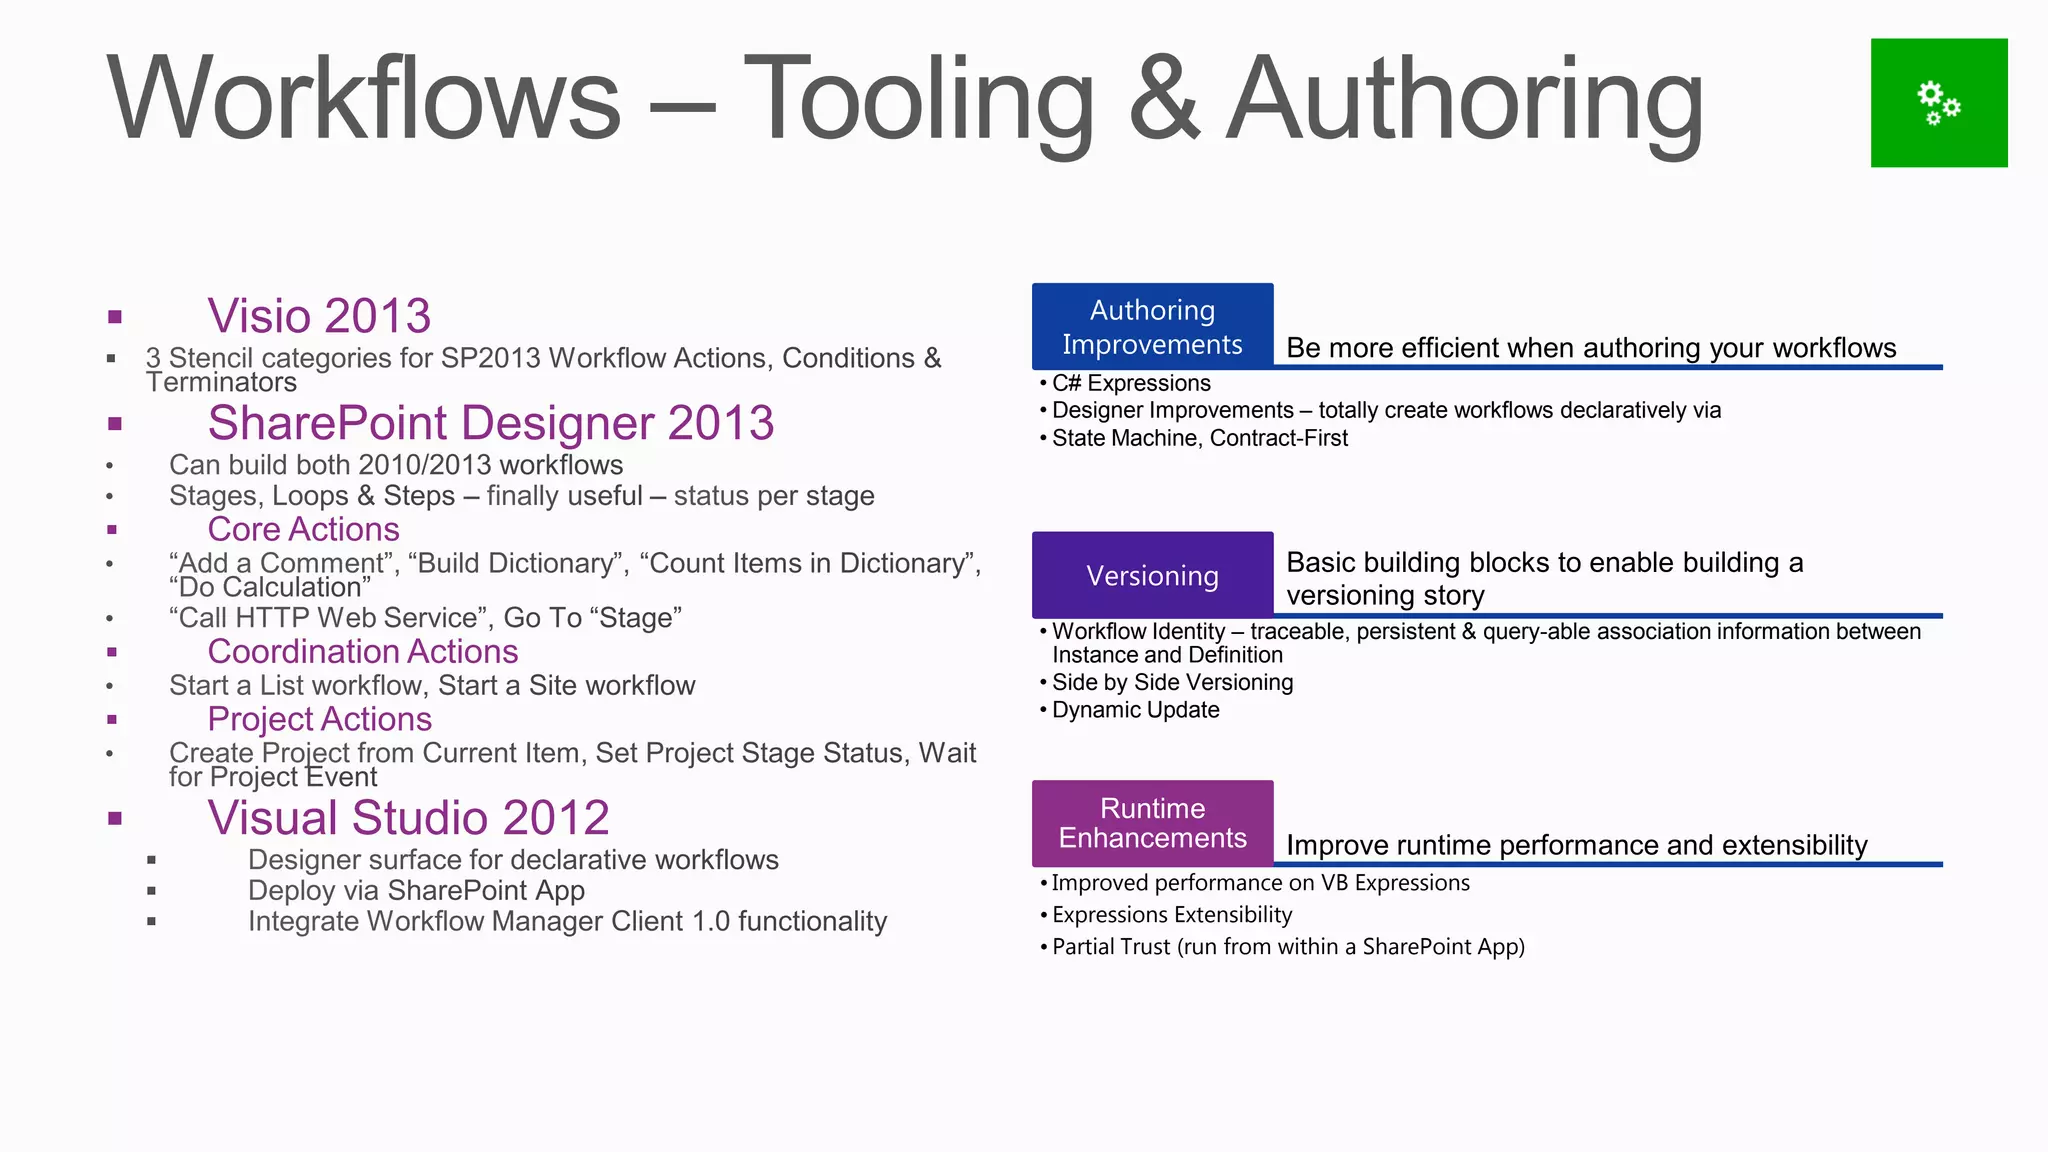This screenshot has height=1152, width=2048.
Task: Click the purple bullet beside Visio 2013
Action: (115, 318)
